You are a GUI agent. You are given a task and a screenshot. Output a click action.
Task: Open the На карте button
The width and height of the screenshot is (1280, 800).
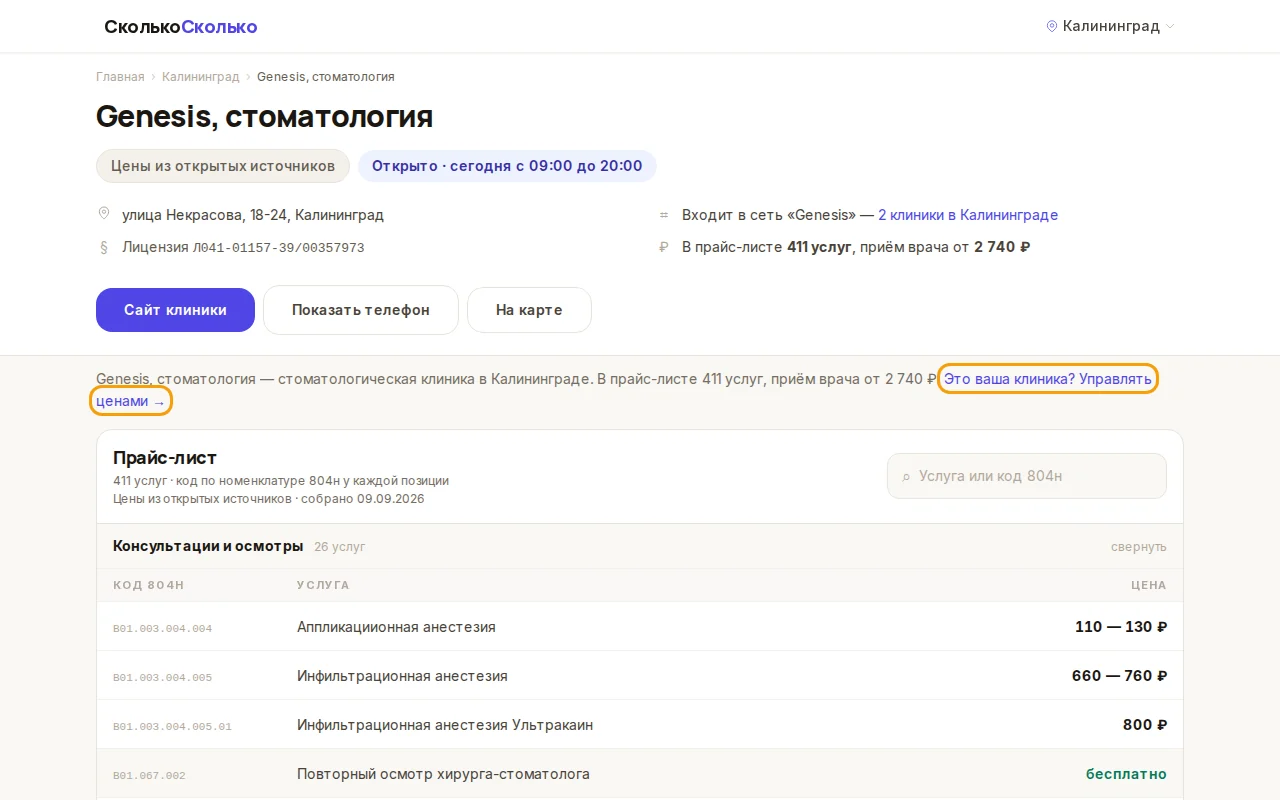[529, 310]
